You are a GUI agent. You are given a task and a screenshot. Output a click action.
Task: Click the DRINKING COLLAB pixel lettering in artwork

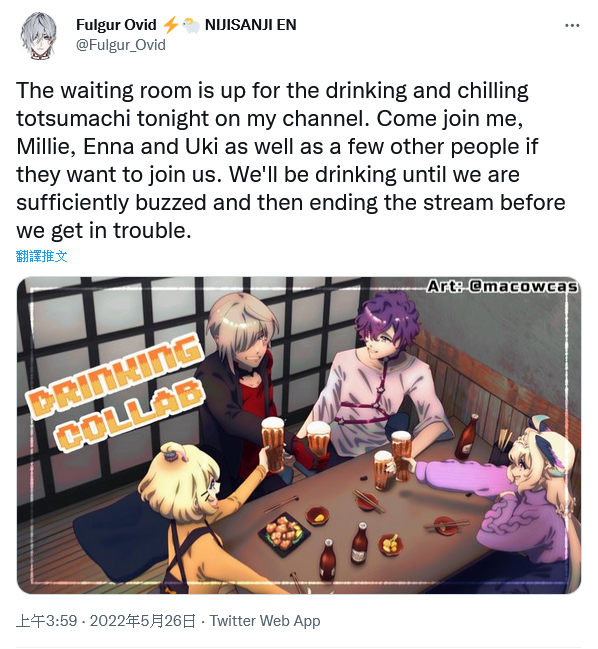(x=115, y=393)
